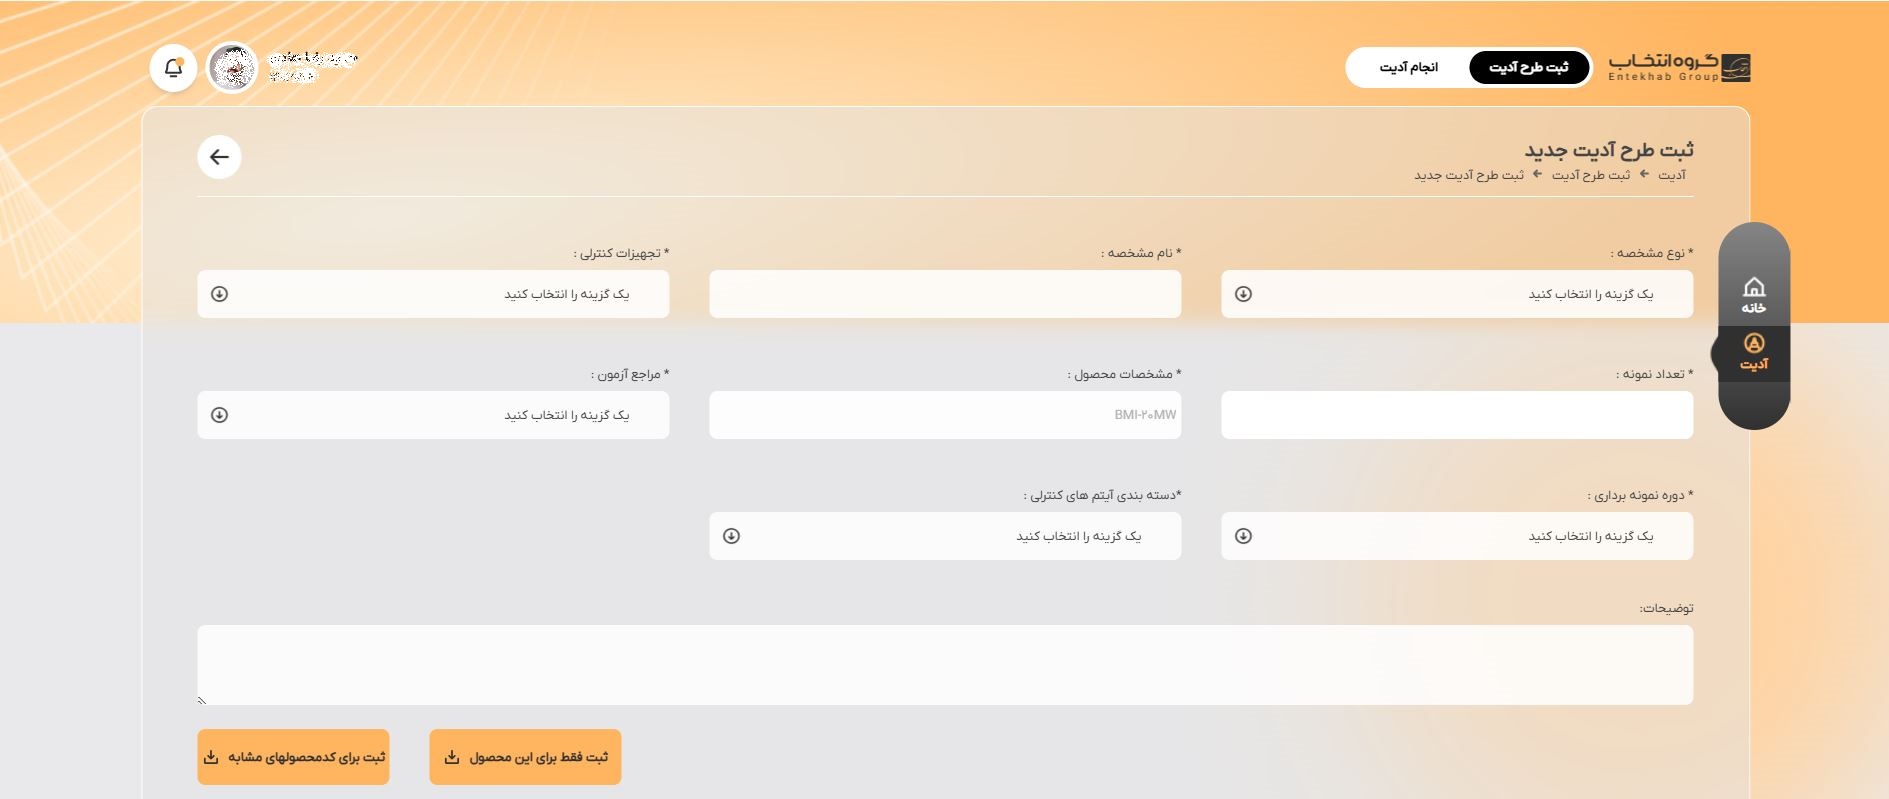This screenshot has width=1889, height=799.
Task: Open the خانه home sidebar icon
Action: 1753,295
